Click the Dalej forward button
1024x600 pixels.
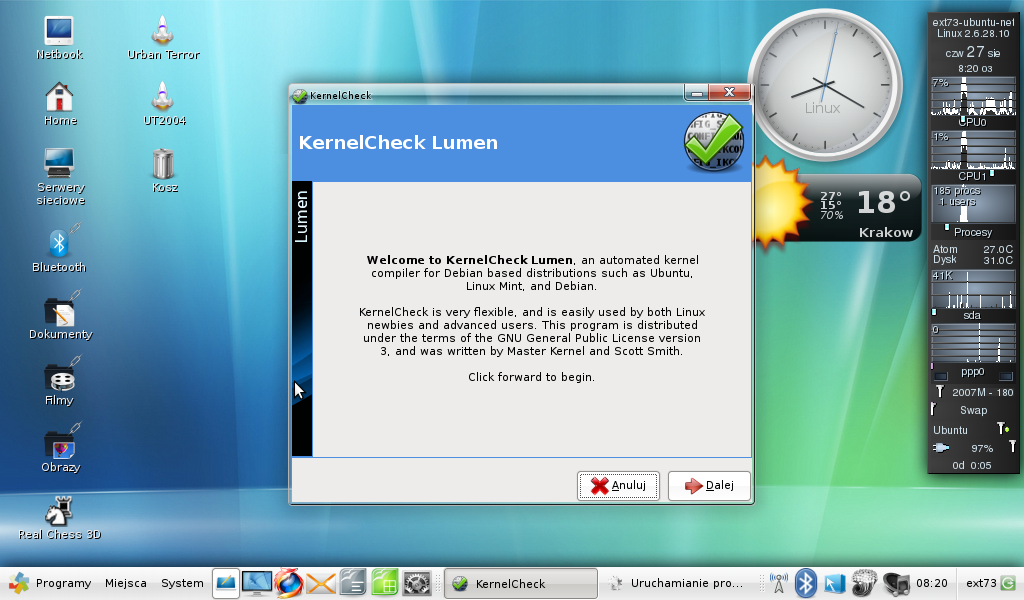709,486
